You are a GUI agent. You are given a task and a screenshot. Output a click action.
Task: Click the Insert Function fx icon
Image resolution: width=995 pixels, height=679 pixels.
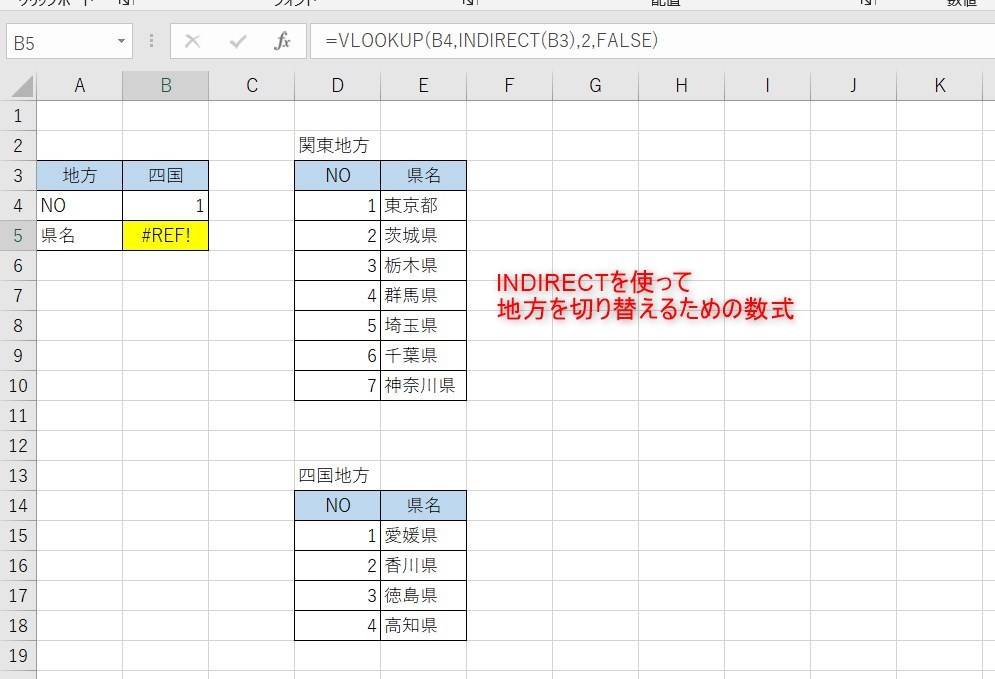pos(282,41)
